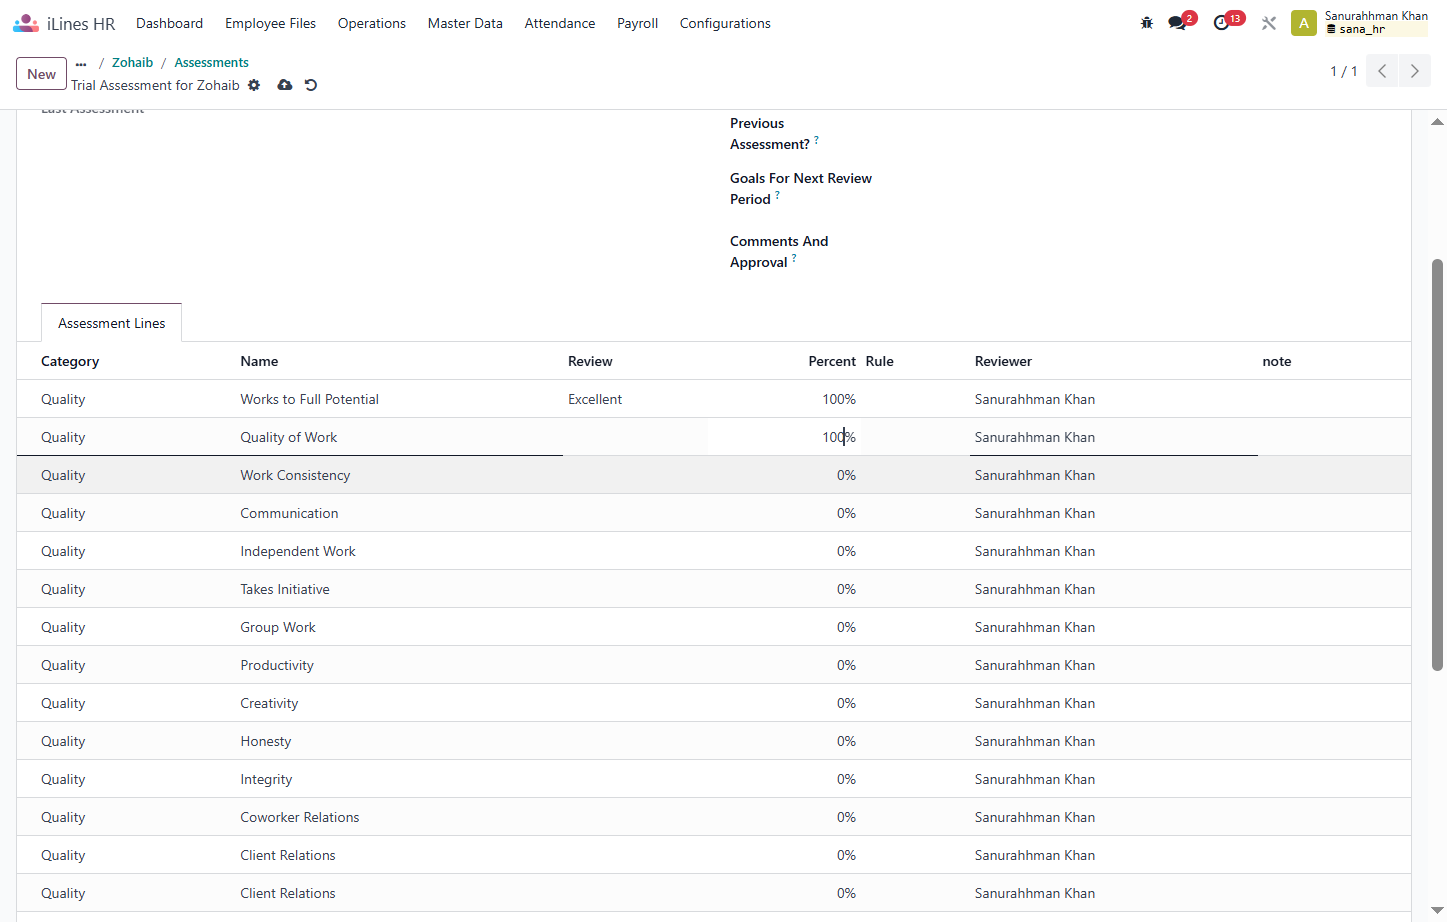Click the iLines HR app logo

[x=26, y=23]
